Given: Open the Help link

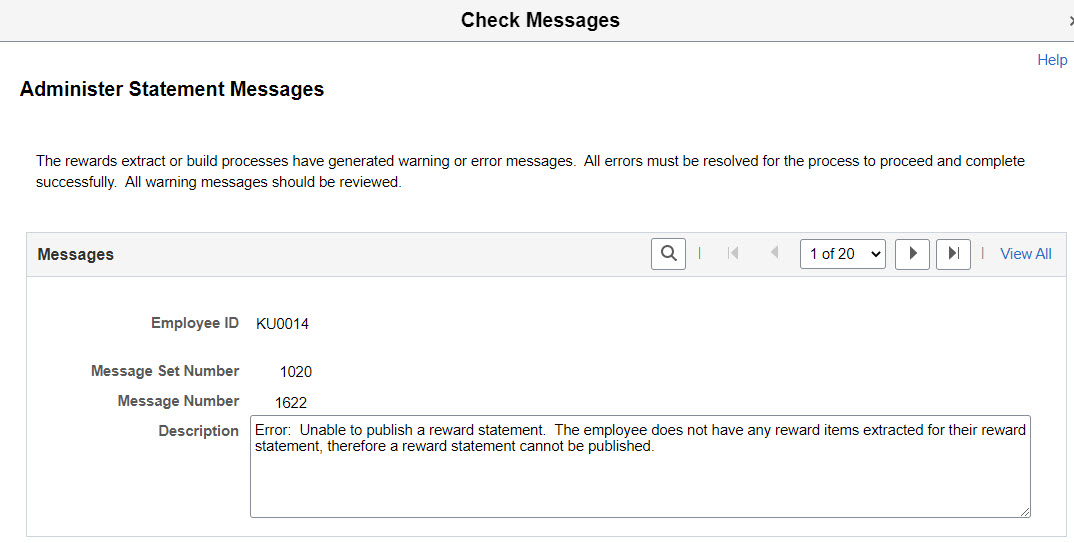Looking at the screenshot, I should 1052,60.
